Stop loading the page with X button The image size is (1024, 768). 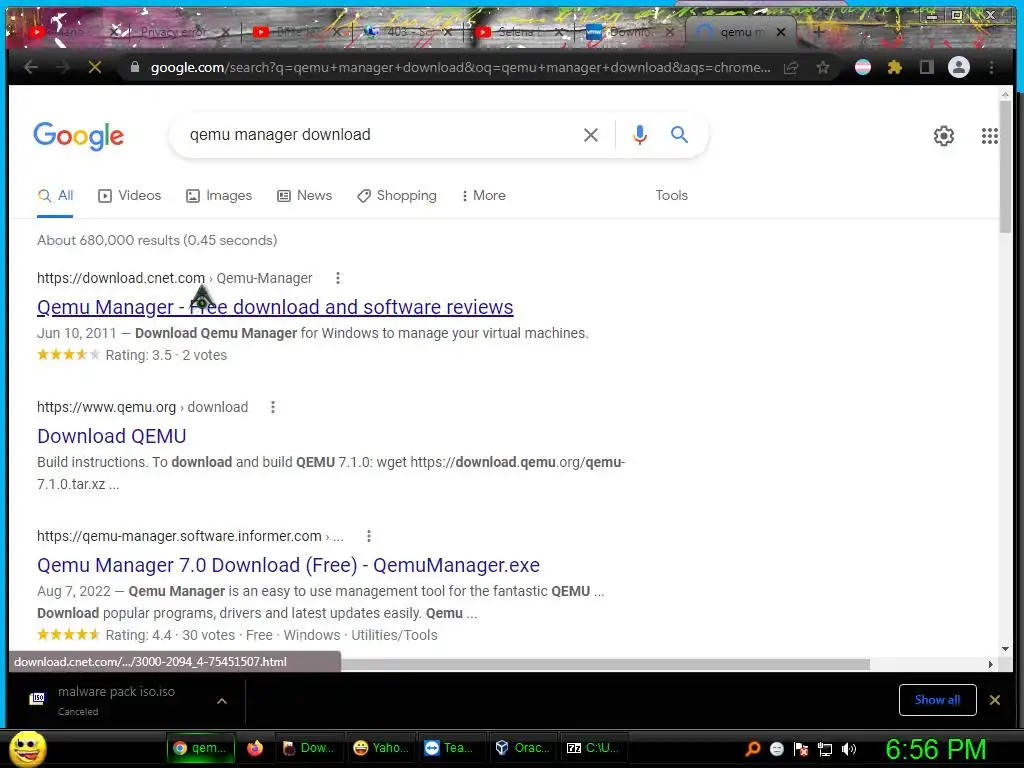coord(95,67)
